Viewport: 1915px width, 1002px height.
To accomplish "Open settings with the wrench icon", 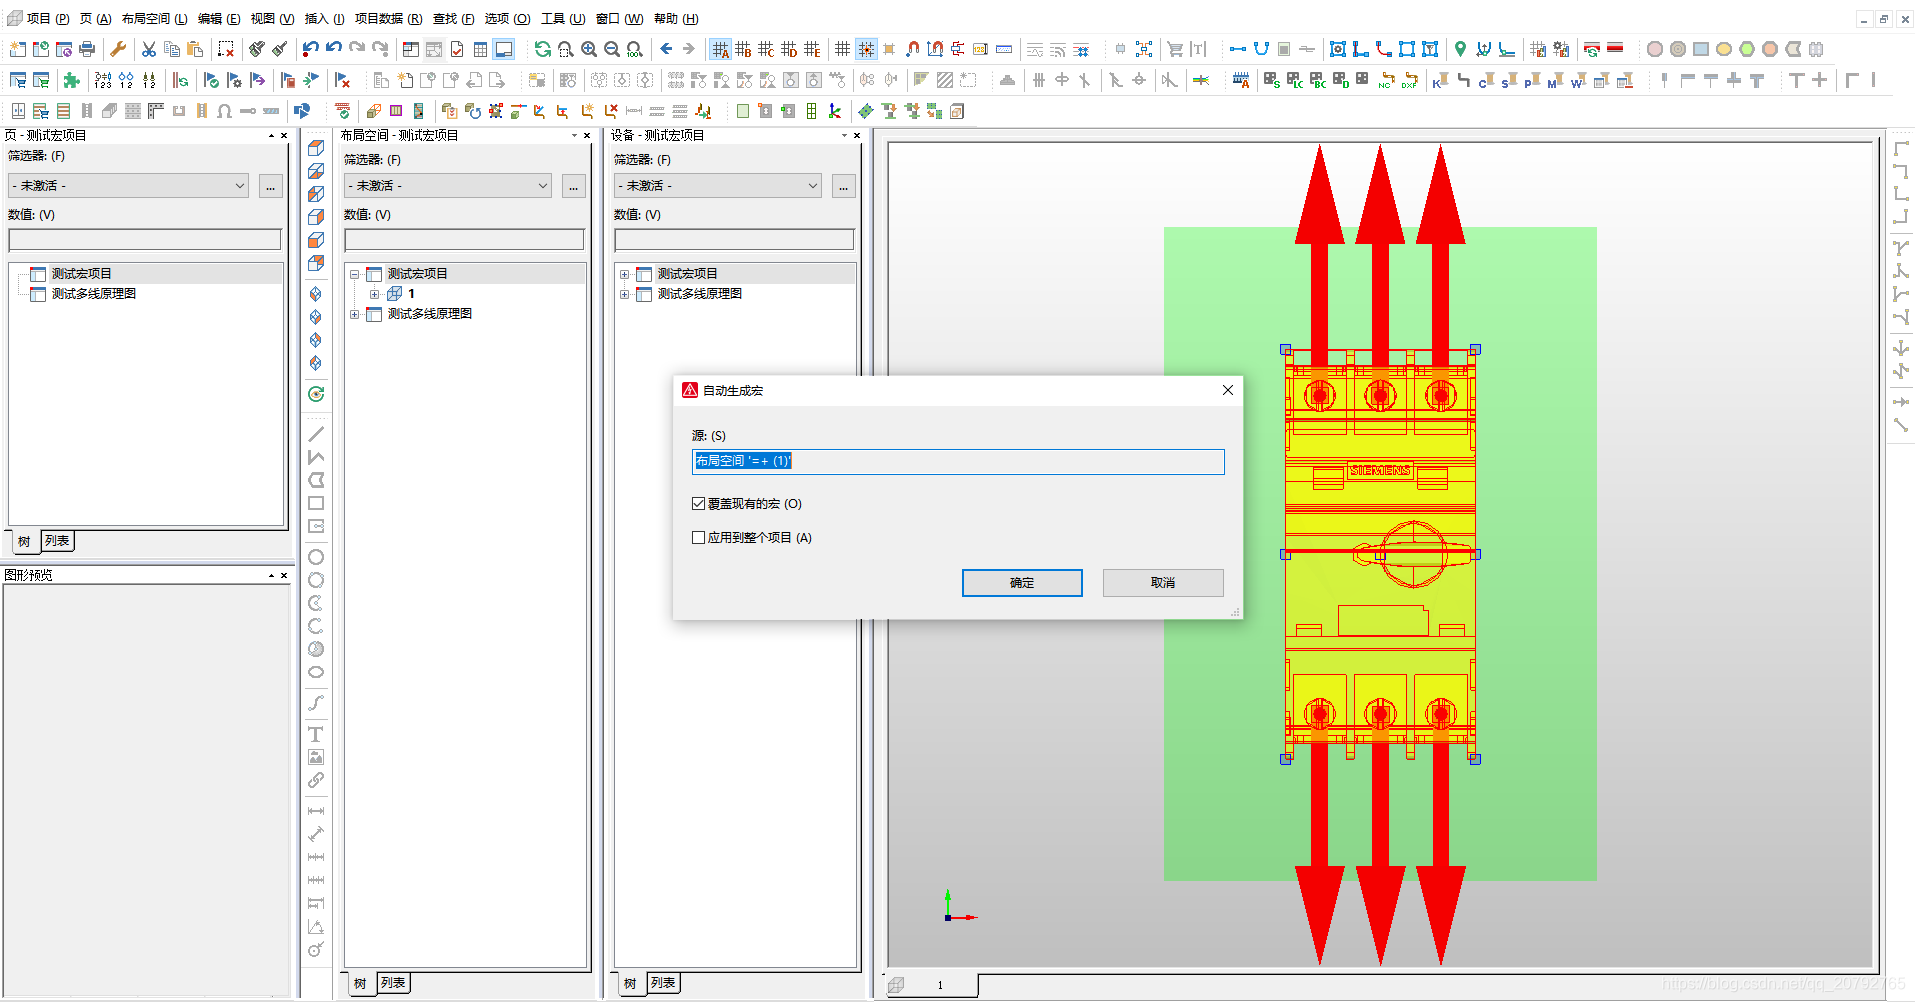I will coord(118,49).
